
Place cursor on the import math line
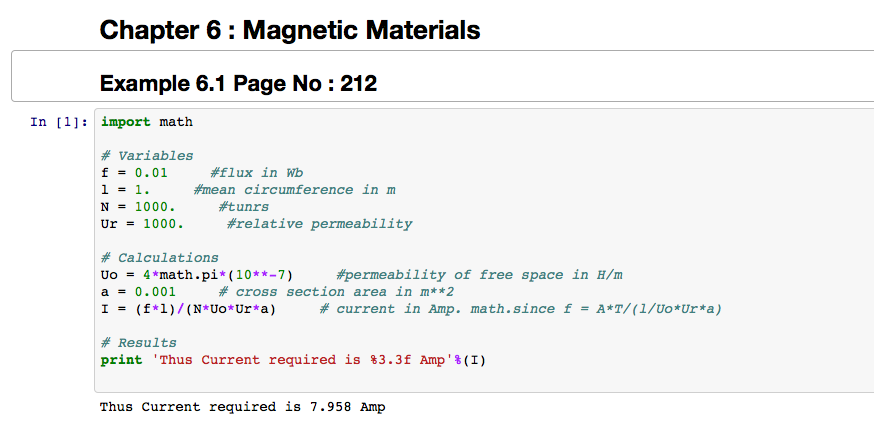click(x=147, y=122)
